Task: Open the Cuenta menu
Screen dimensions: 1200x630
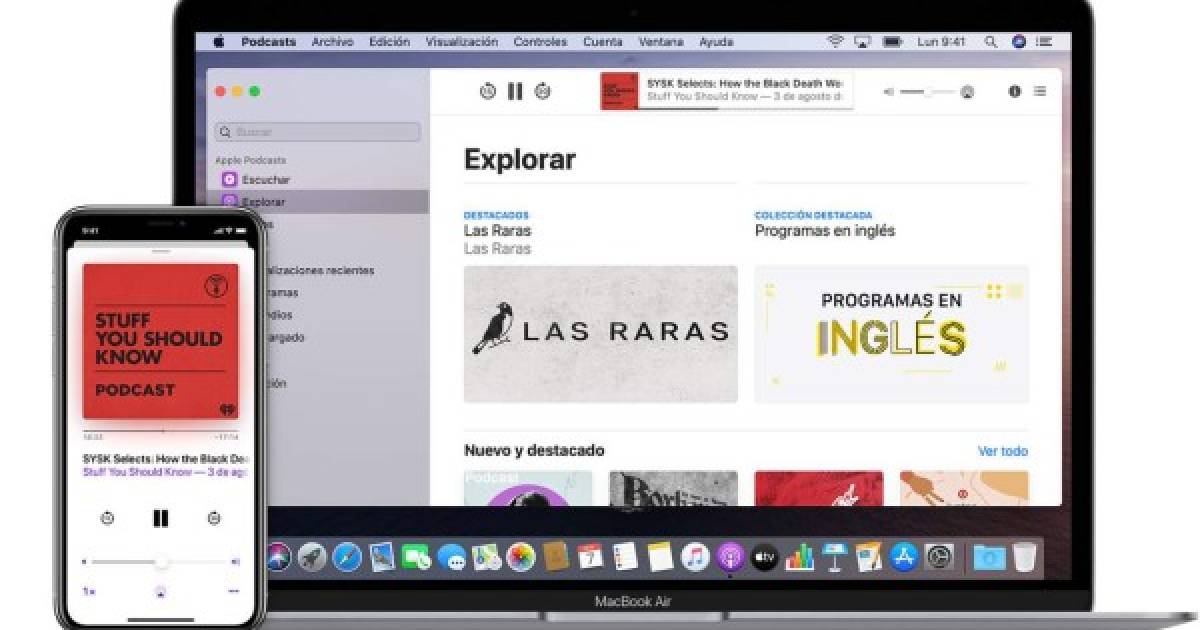Action: click(602, 42)
